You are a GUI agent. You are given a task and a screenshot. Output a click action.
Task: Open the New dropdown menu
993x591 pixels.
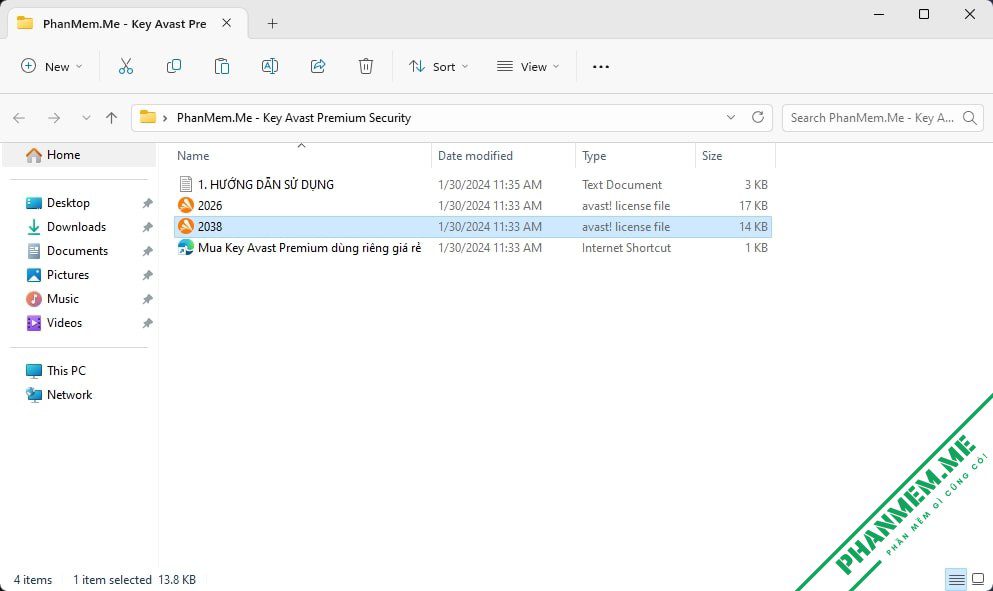(x=51, y=67)
